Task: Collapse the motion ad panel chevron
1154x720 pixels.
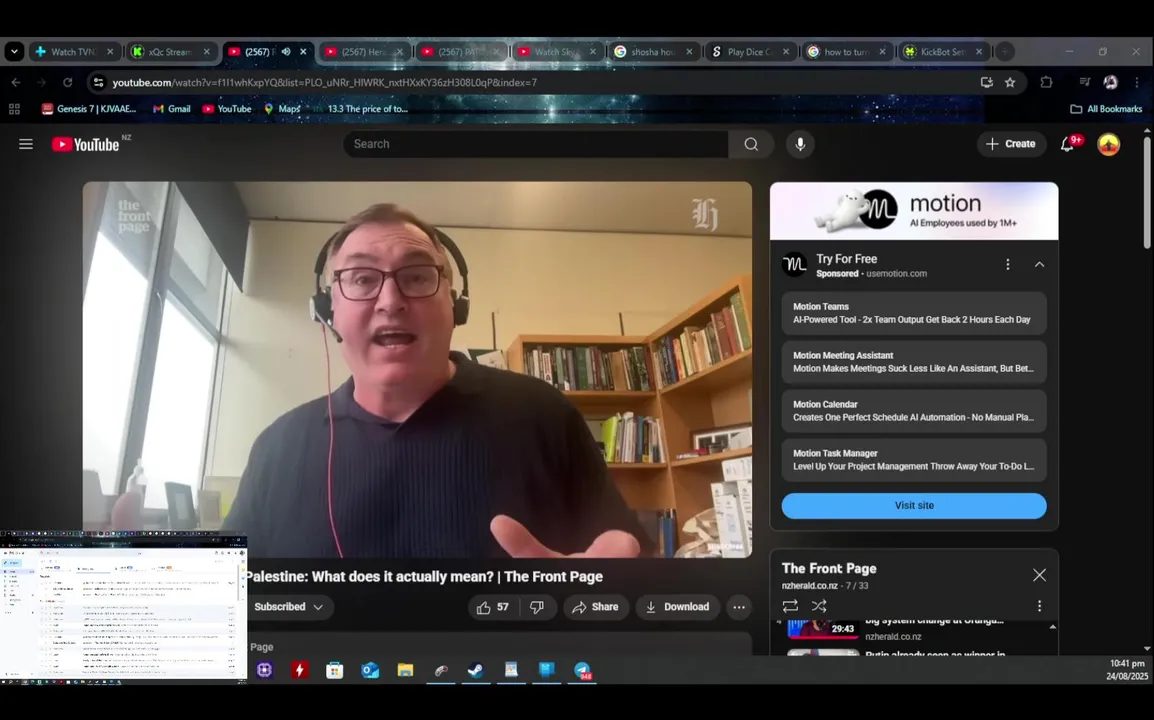Action: [1039, 264]
